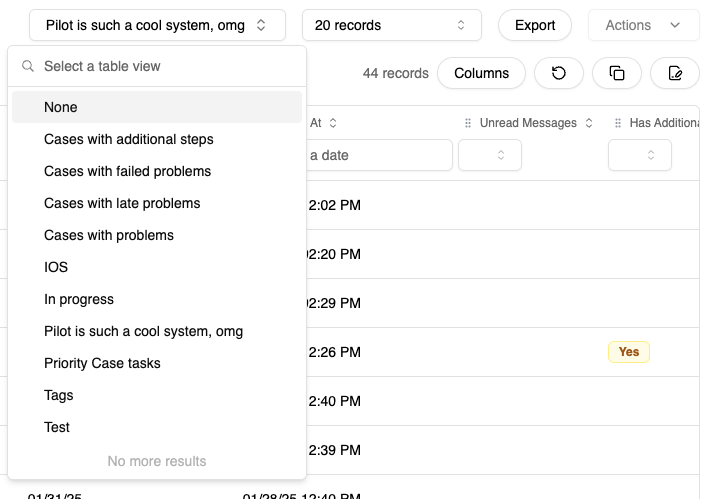Viewport: 712px width, 499px height.
Task: Click the reset/refresh table icon button
Action: 559,73
